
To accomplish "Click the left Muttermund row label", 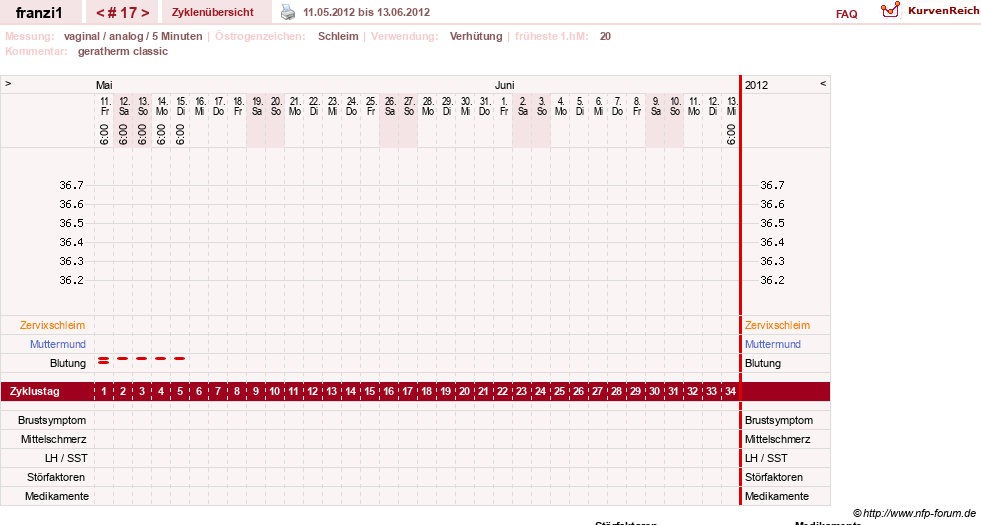I will coord(58,344).
